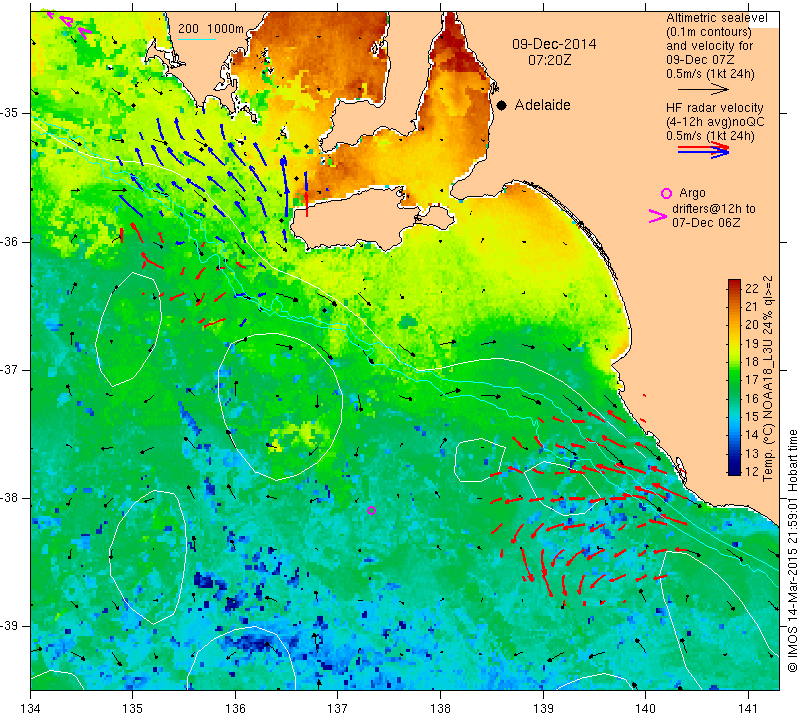Click the HF radar velocity legend text
This screenshot has width=800, height=720.
click(714, 108)
